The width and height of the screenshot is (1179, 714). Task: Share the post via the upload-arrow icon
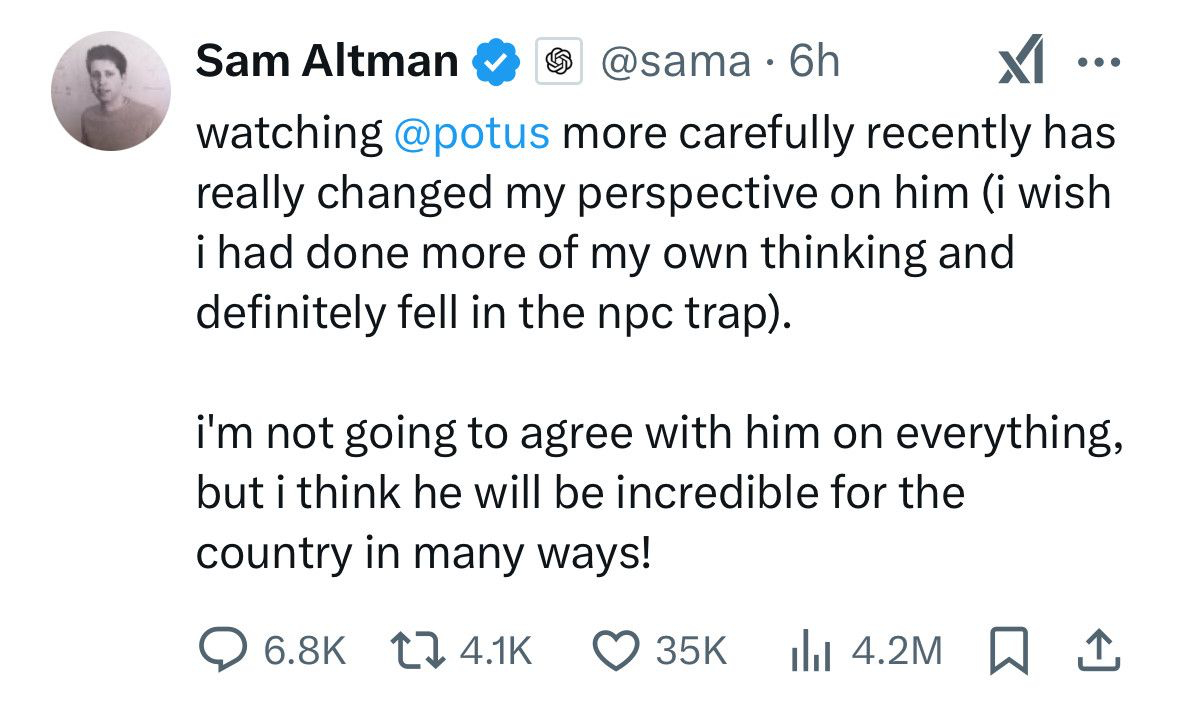(1097, 652)
